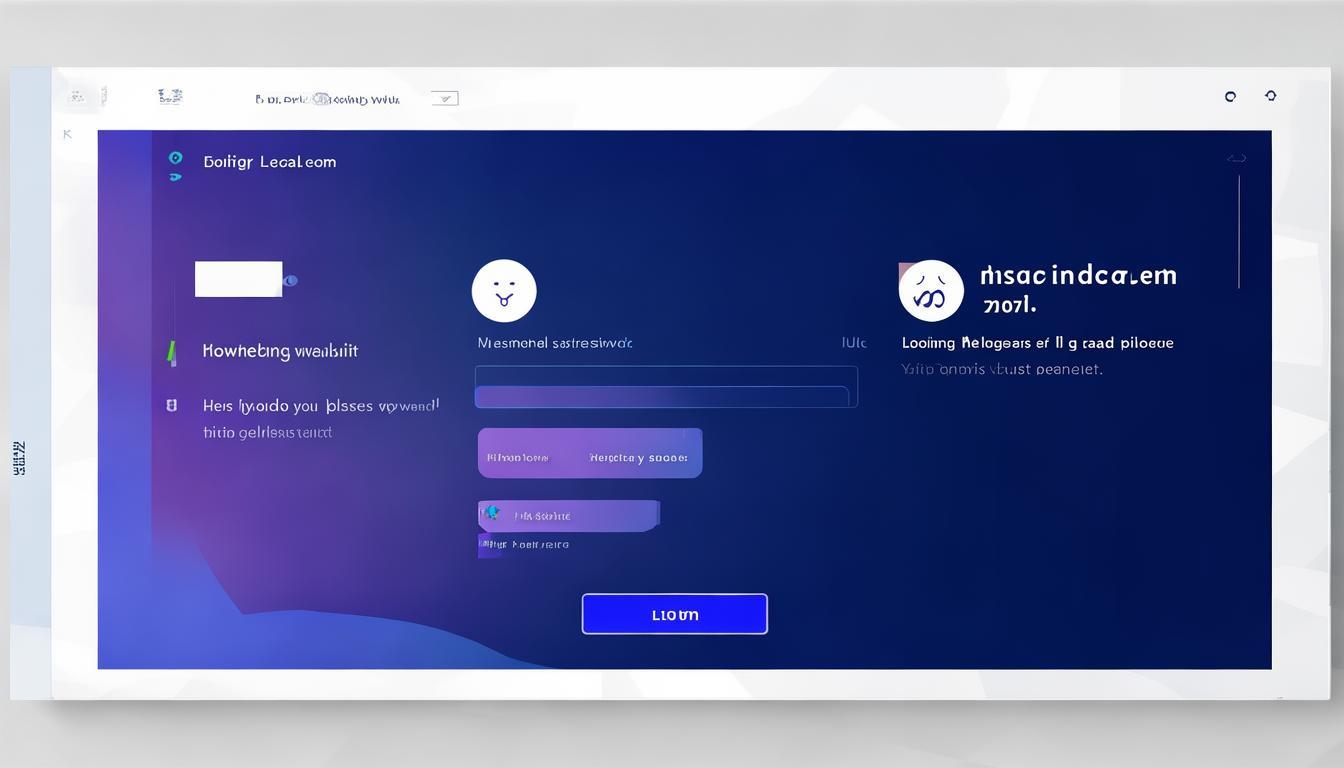Click the faint first icon in top-left bar
The height and width of the screenshot is (768, 1344).
76,97
